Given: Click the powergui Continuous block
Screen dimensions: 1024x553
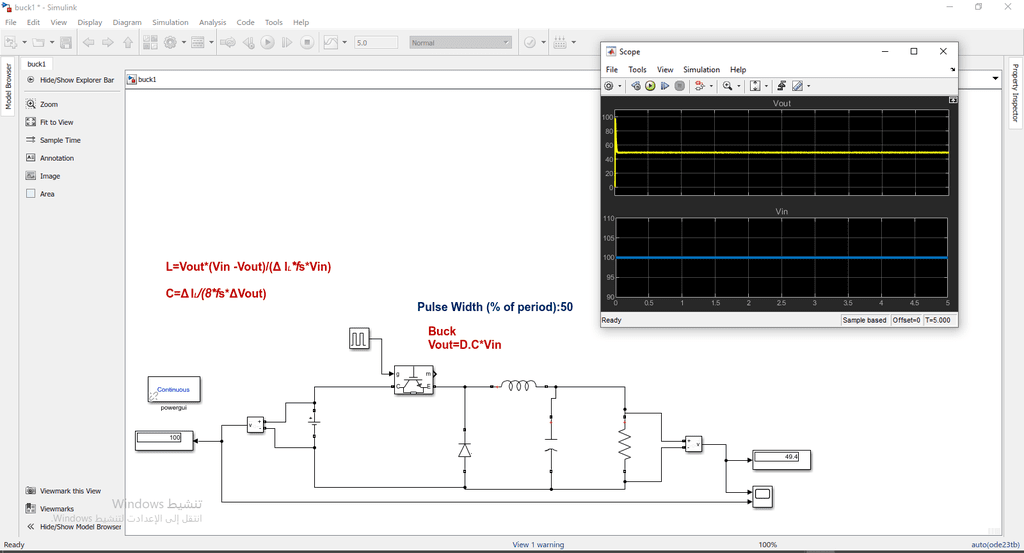Looking at the screenshot, I should (x=174, y=390).
